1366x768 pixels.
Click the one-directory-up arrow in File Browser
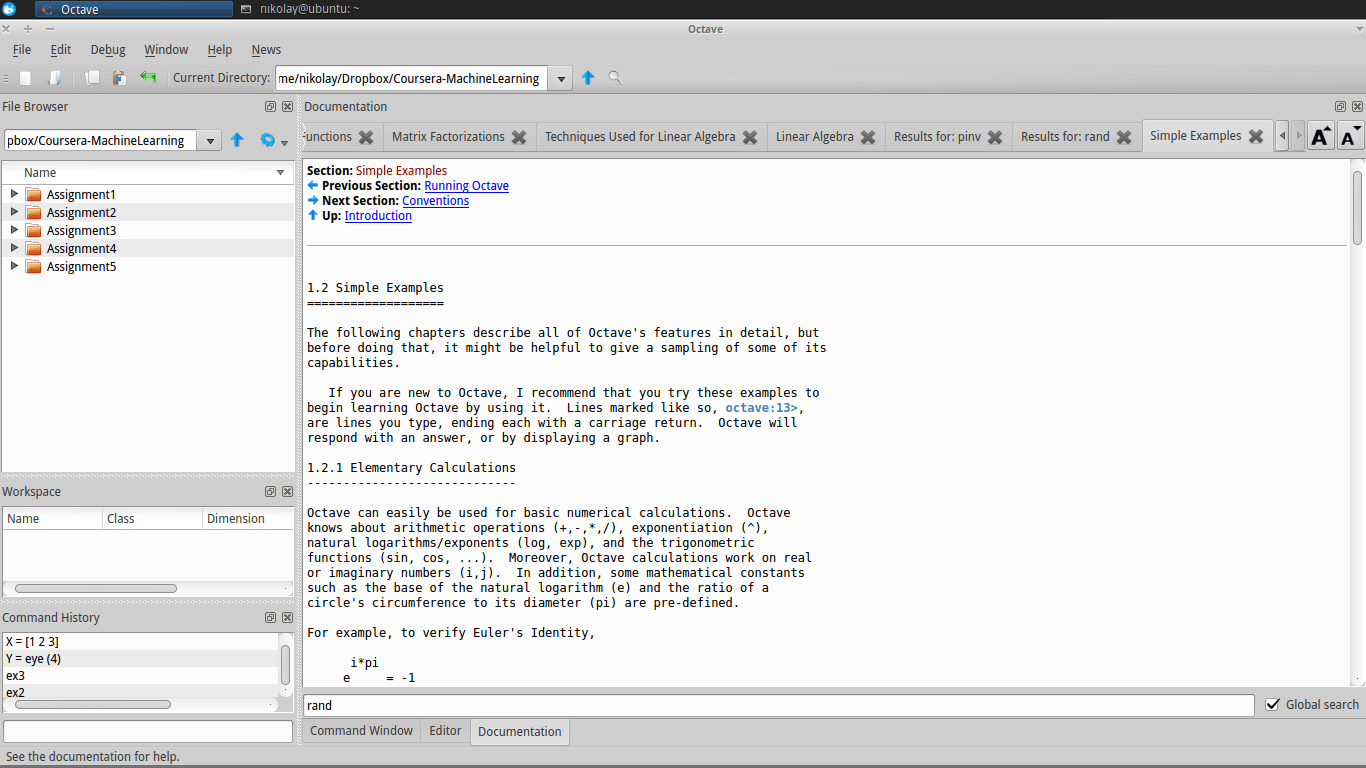pyautogui.click(x=237, y=140)
